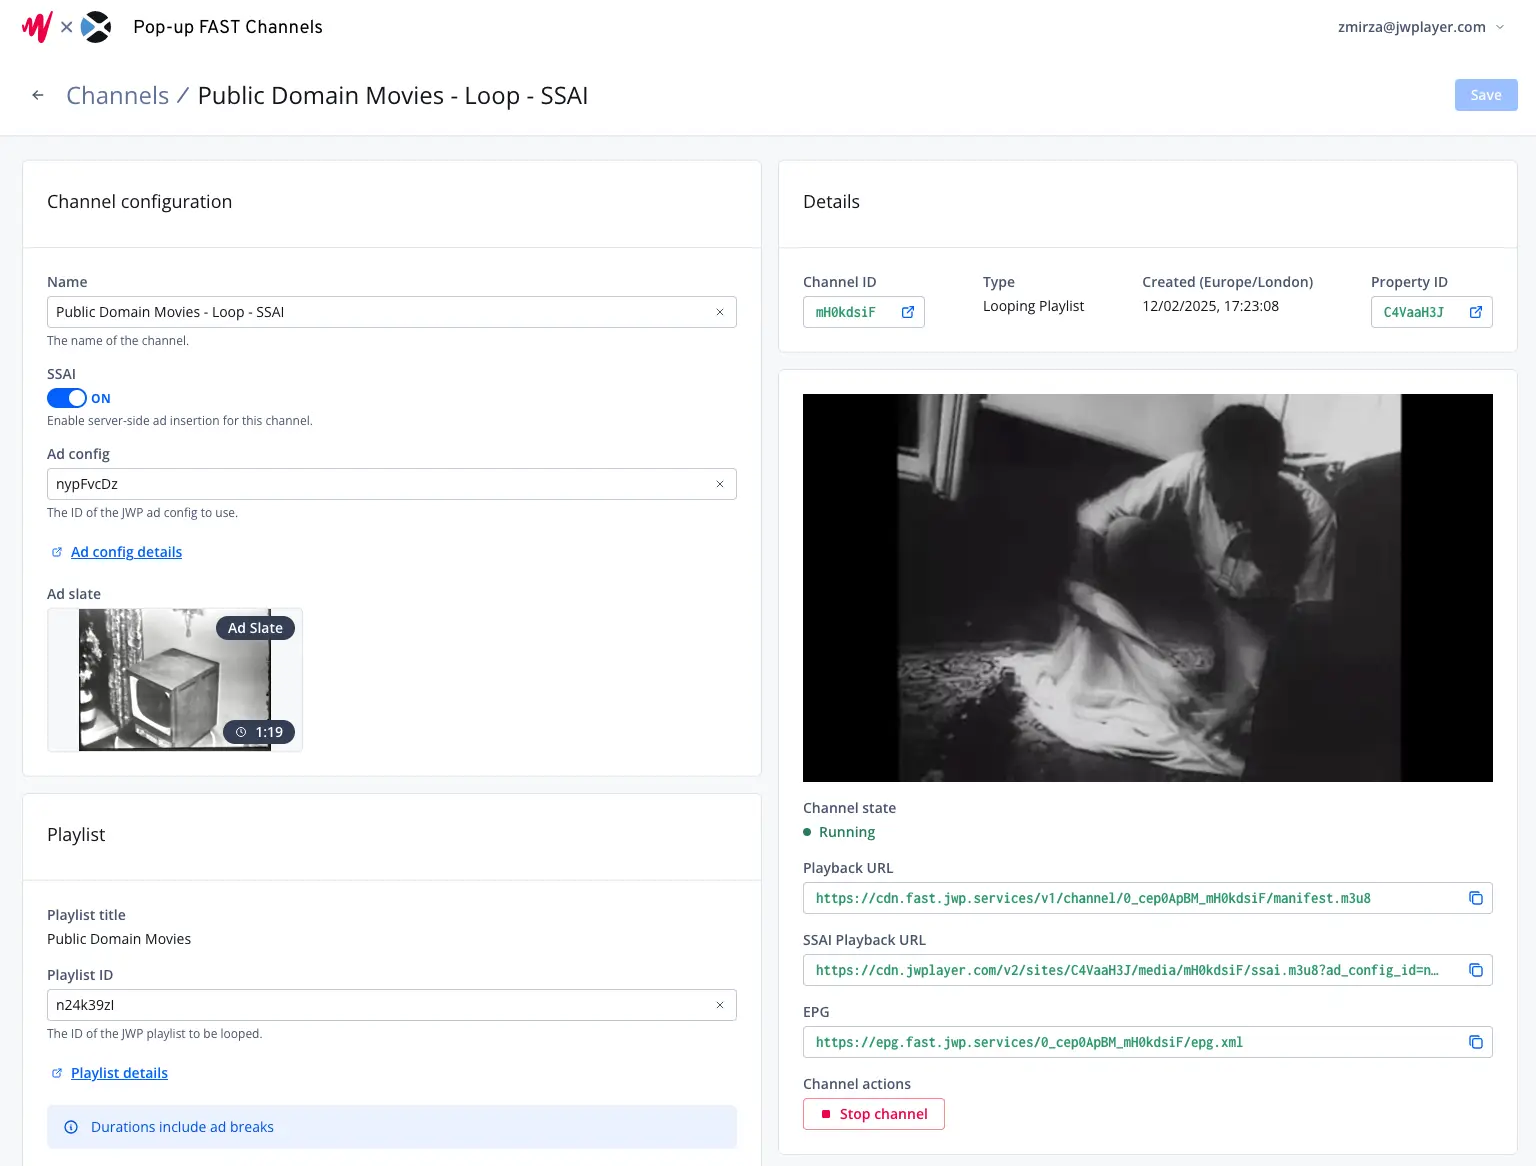The width and height of the screenshot is (1536, 1166).
Task: Clear the Ad config field
Action: click(x=720, y=484)
